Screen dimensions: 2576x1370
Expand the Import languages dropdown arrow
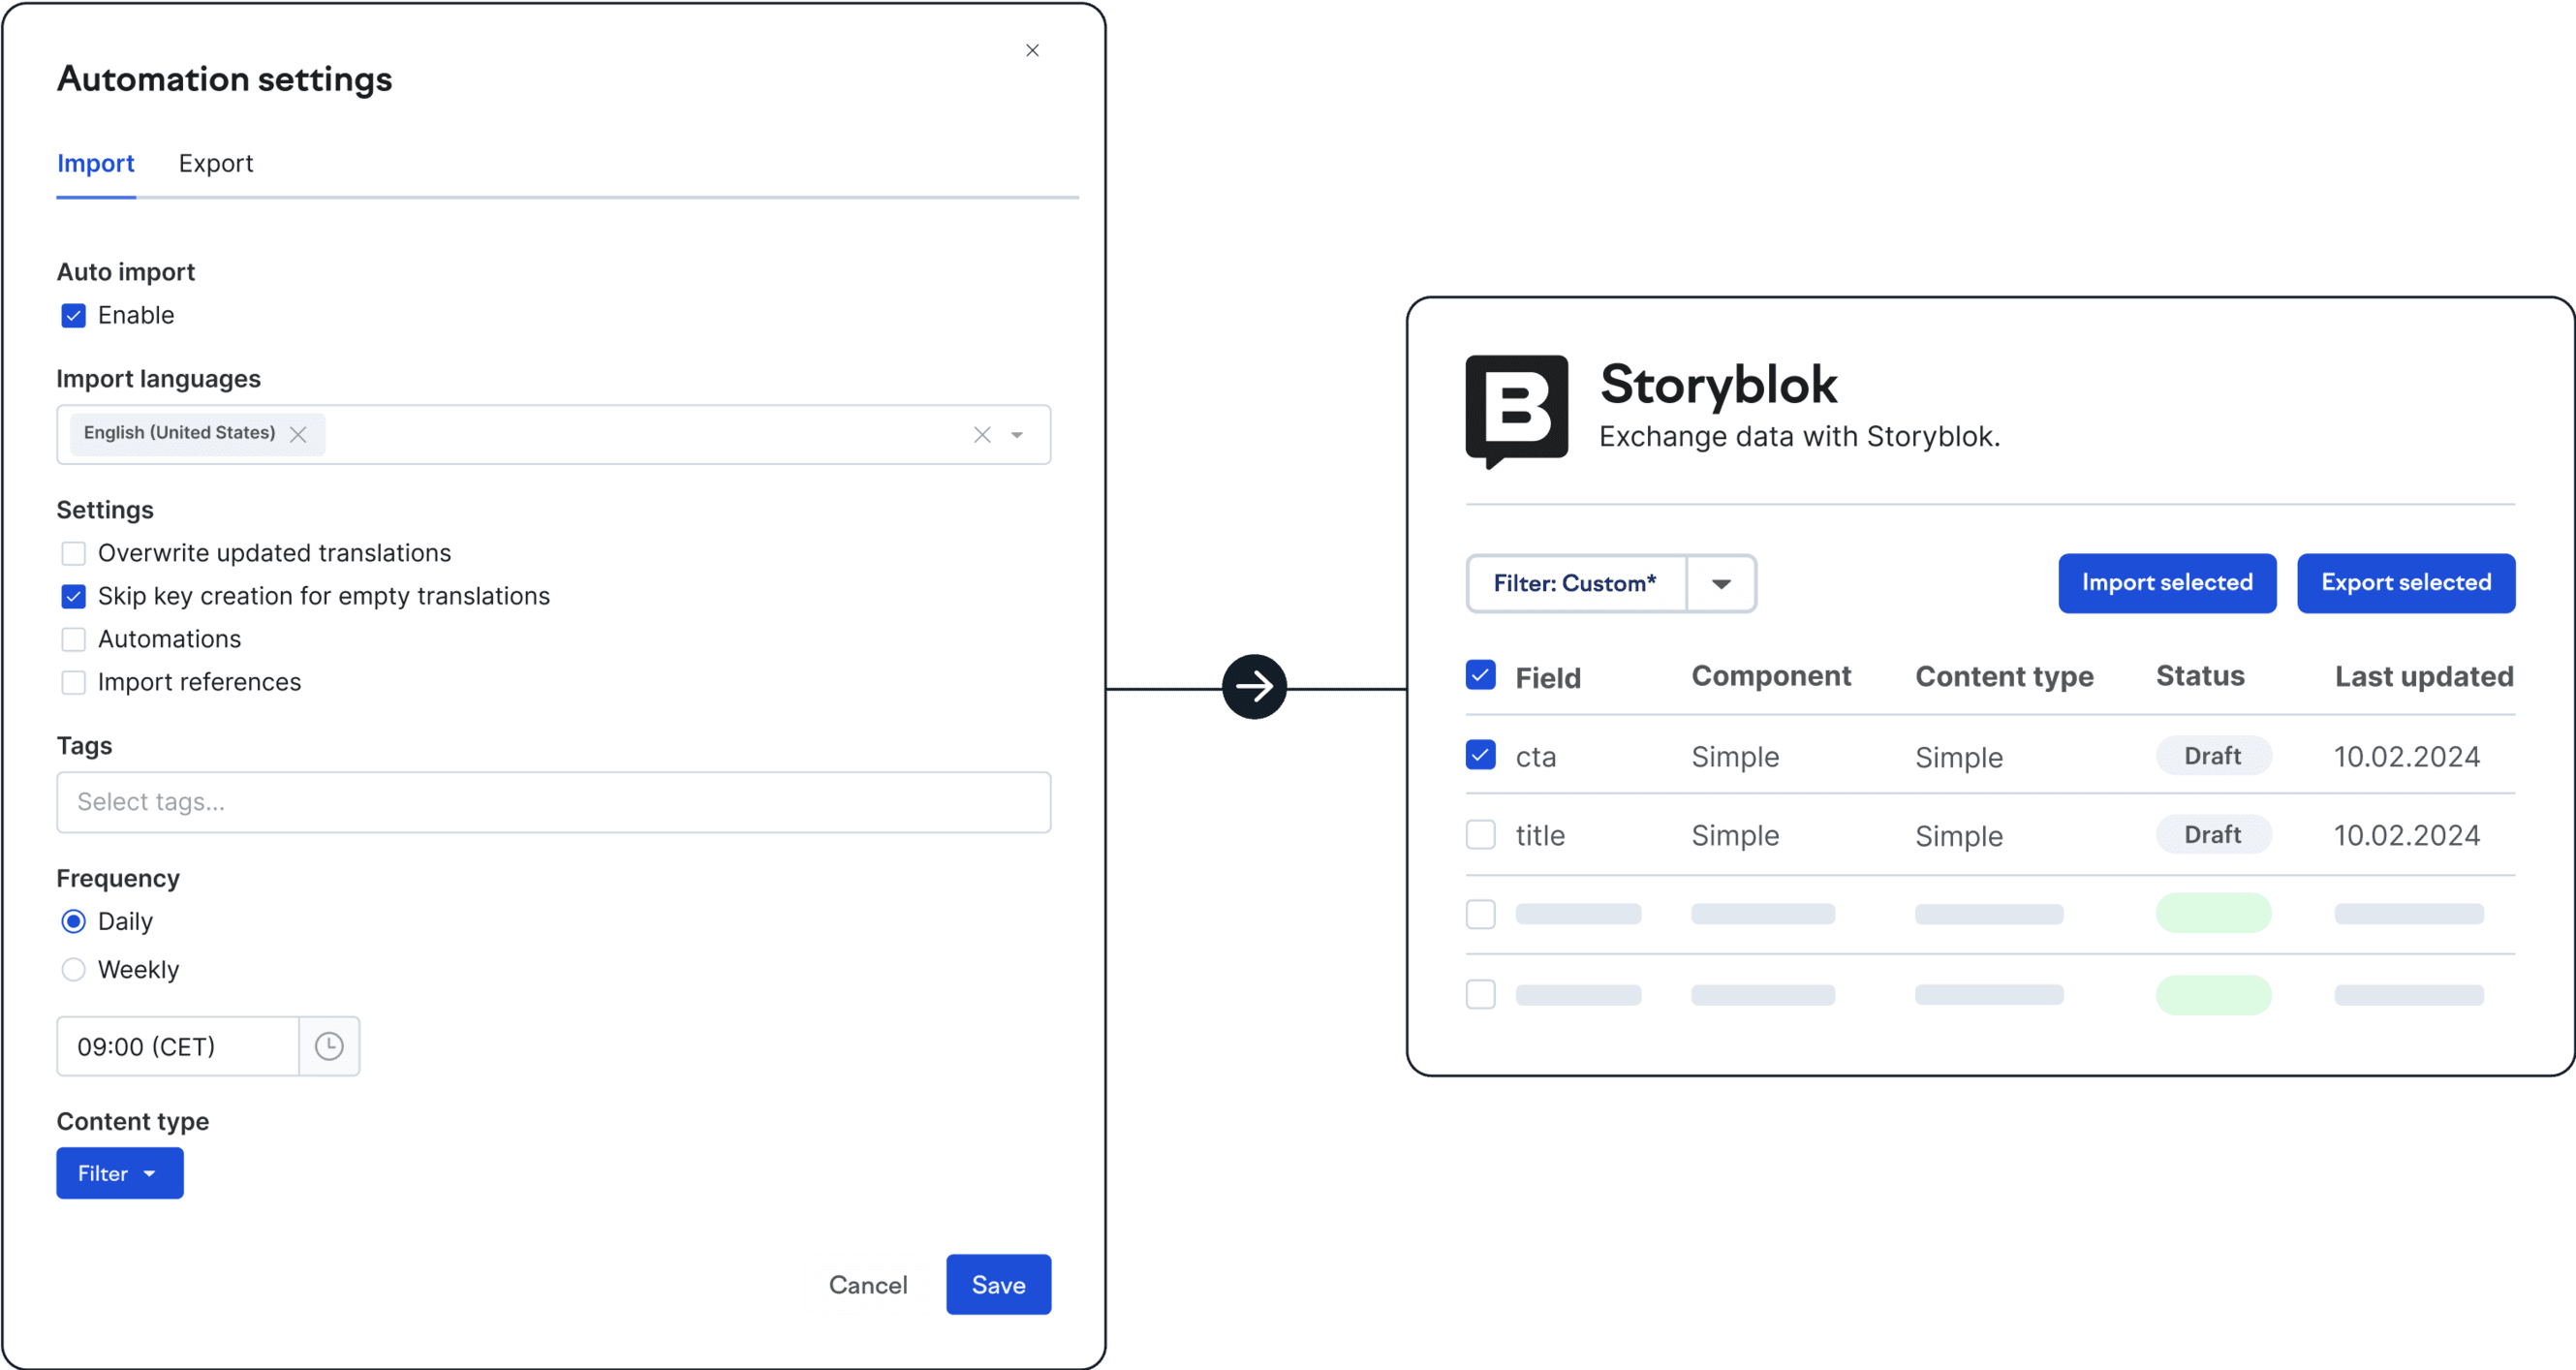click(1017, 434)
